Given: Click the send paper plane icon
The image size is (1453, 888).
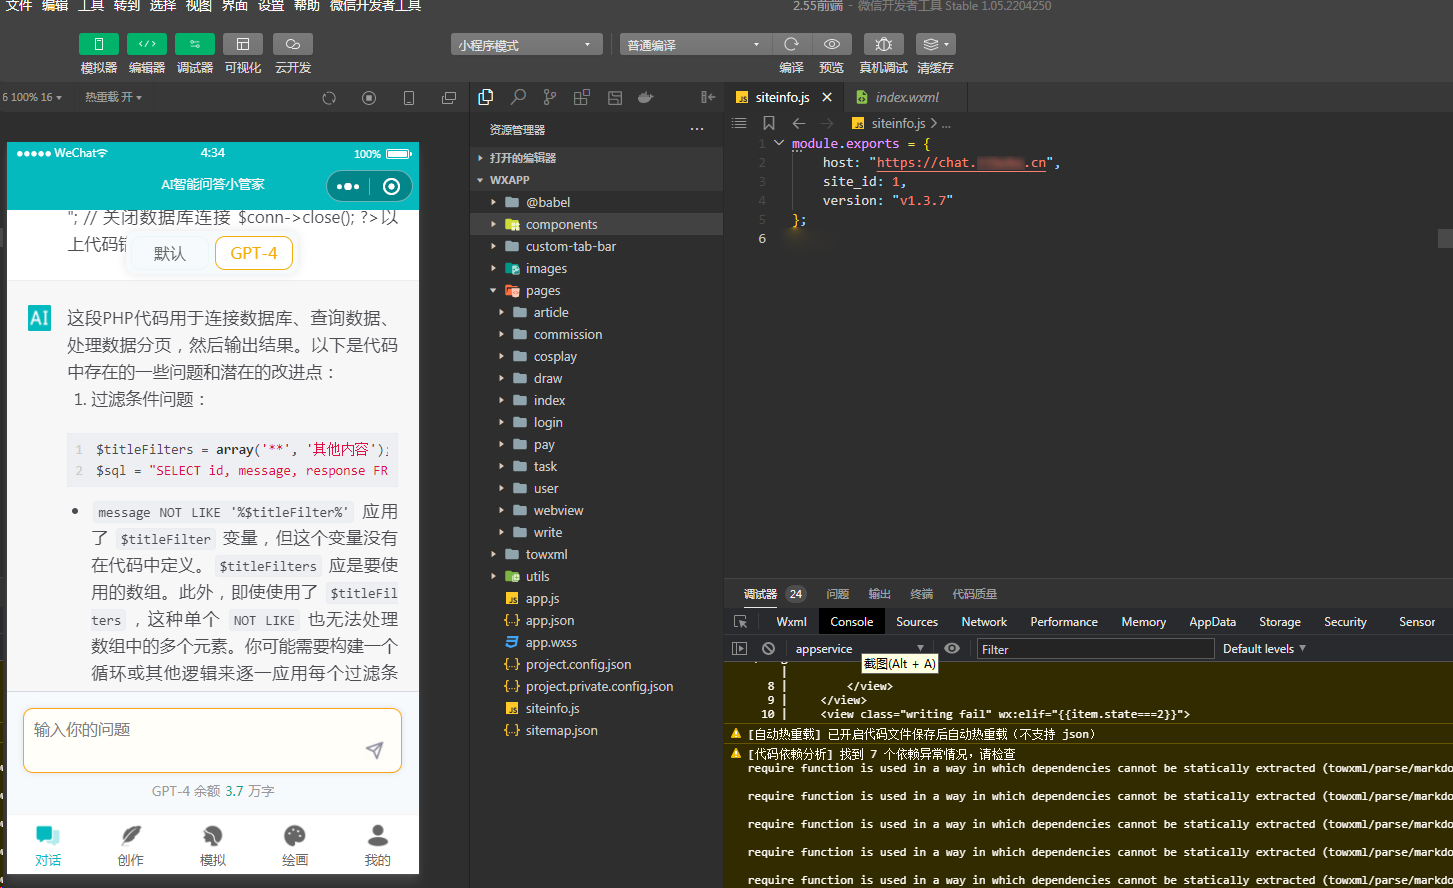Looking at the screenshot, I should 375,750.
